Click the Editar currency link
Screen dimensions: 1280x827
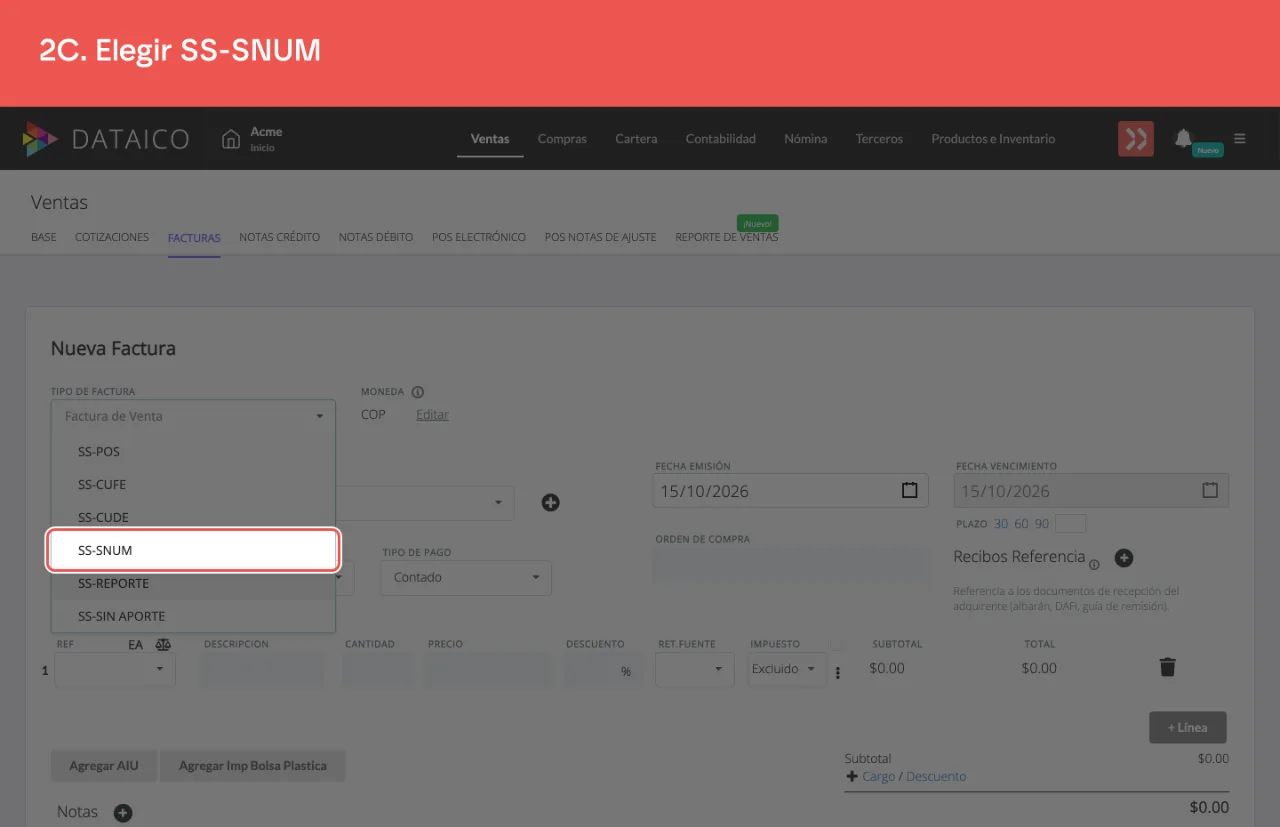point(432,414)
